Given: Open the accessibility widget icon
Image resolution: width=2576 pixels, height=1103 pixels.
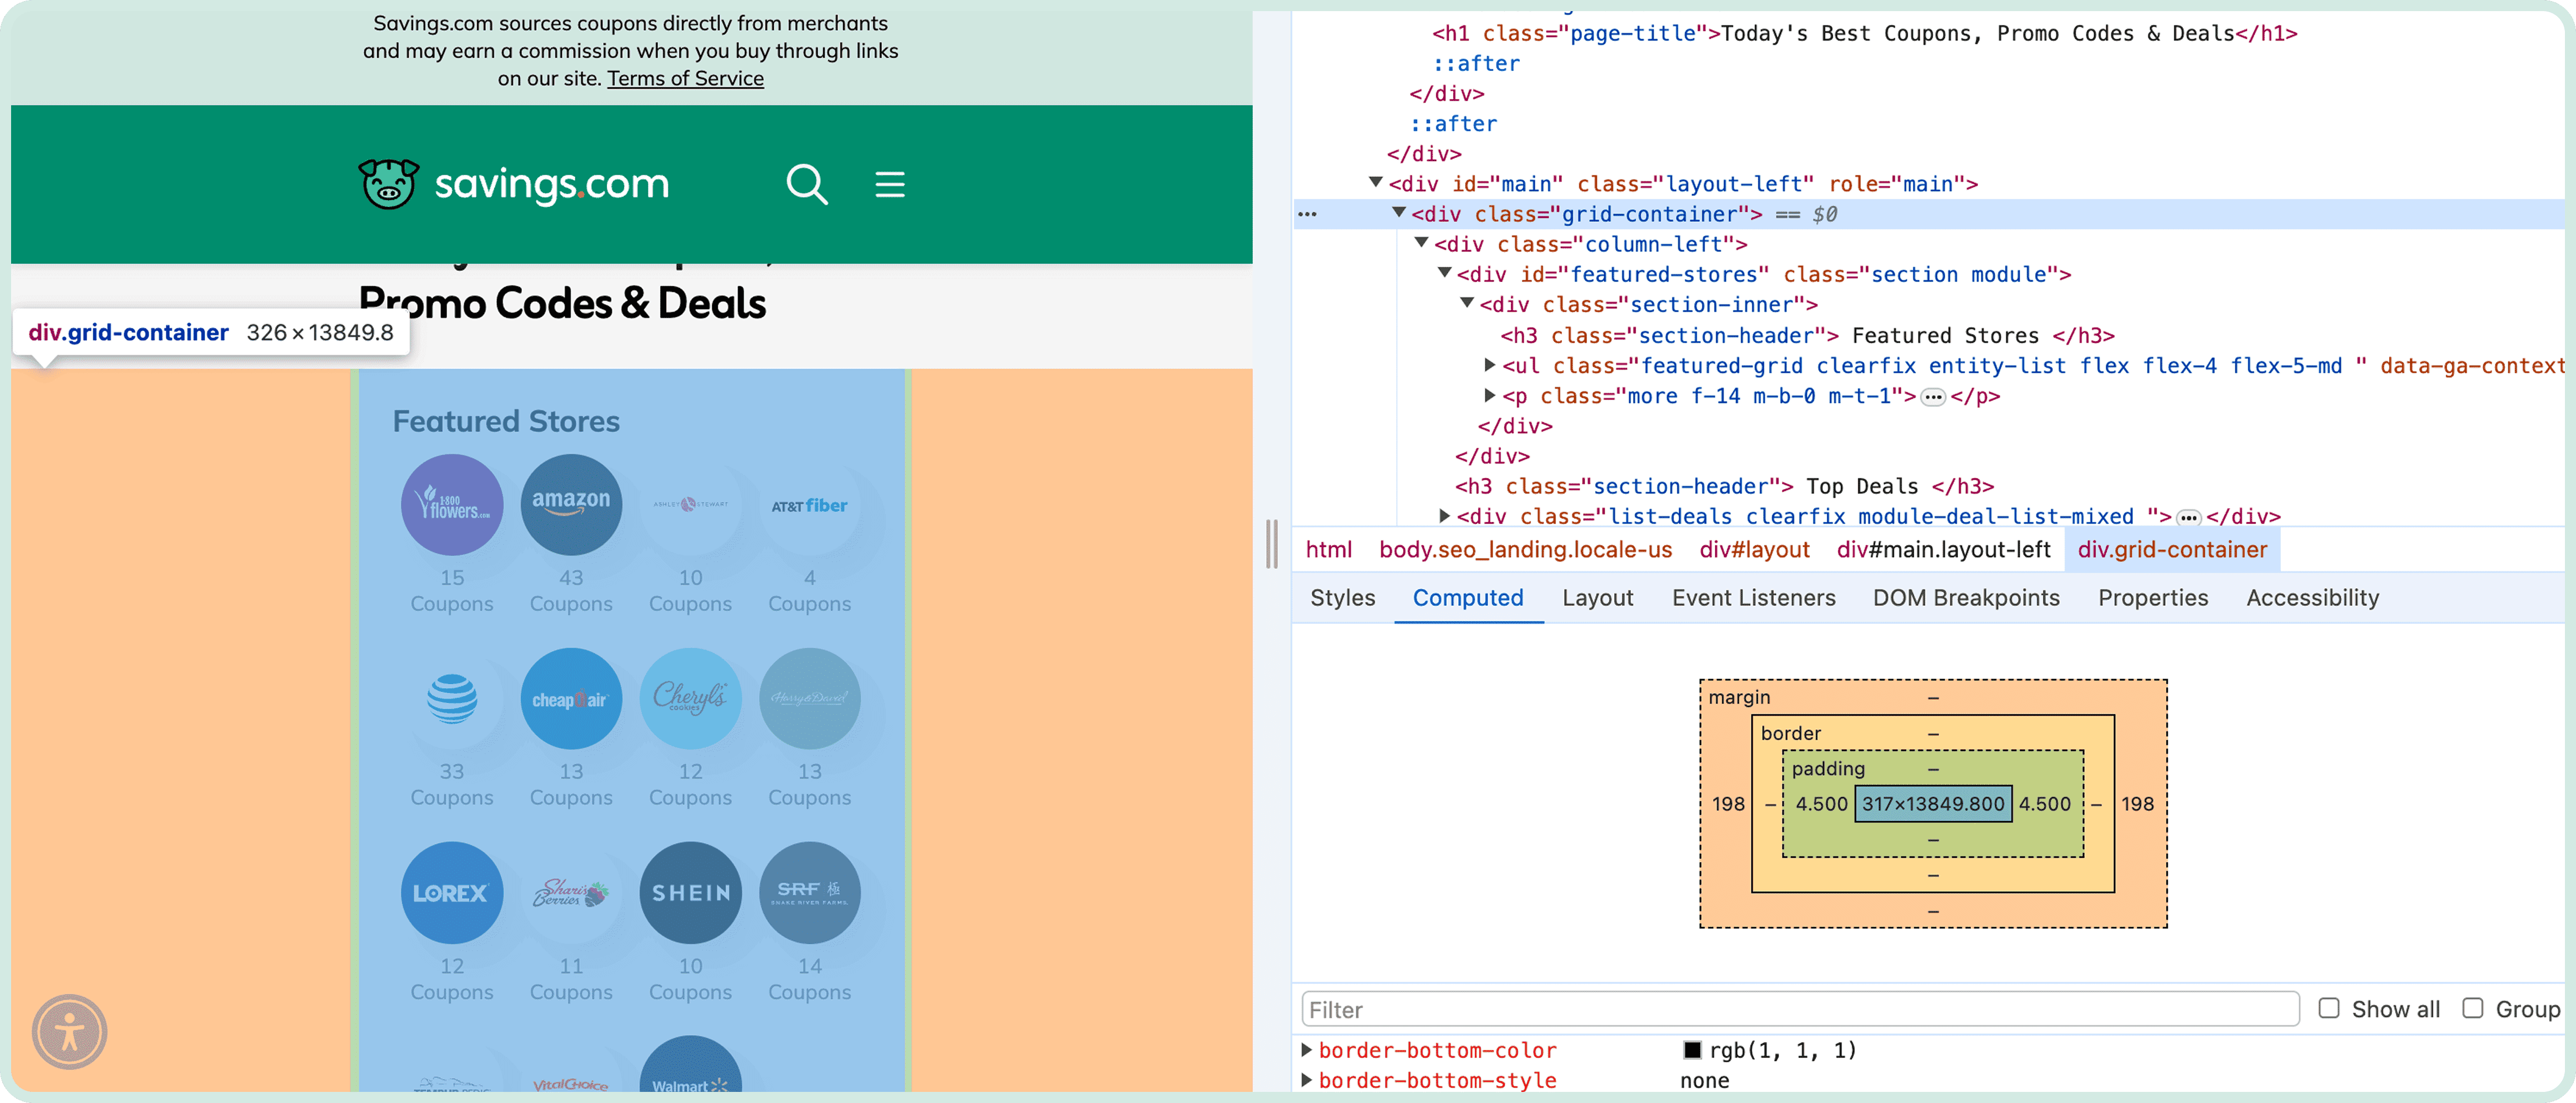Looking at the screenshot, I should 69,1031.
